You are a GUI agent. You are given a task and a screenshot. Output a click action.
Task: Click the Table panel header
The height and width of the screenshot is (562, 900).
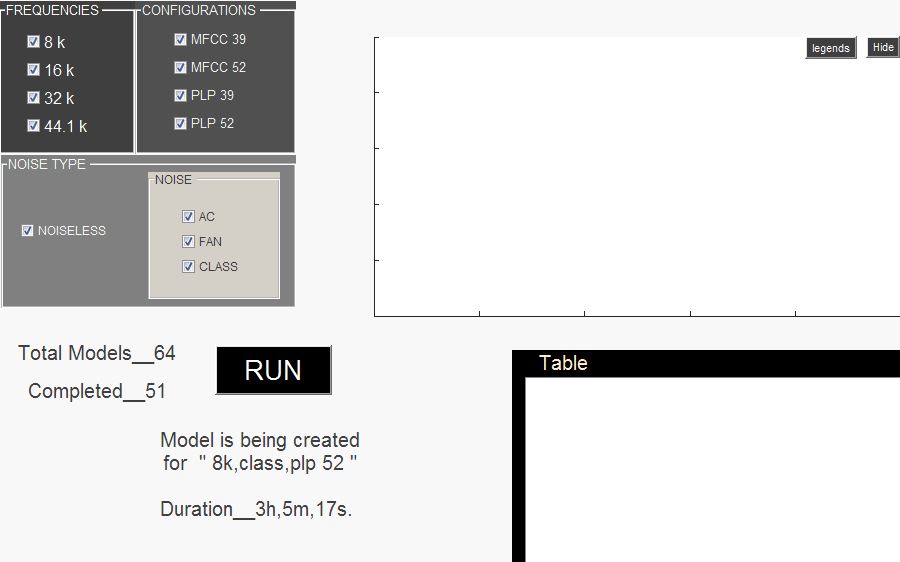tap(563, 363)
